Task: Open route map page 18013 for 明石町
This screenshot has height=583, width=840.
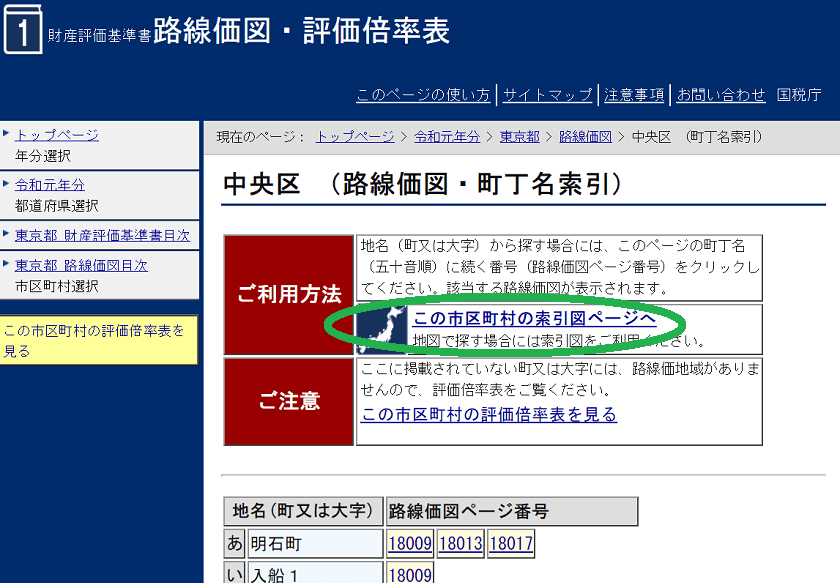Action: (x=460, y=544)
